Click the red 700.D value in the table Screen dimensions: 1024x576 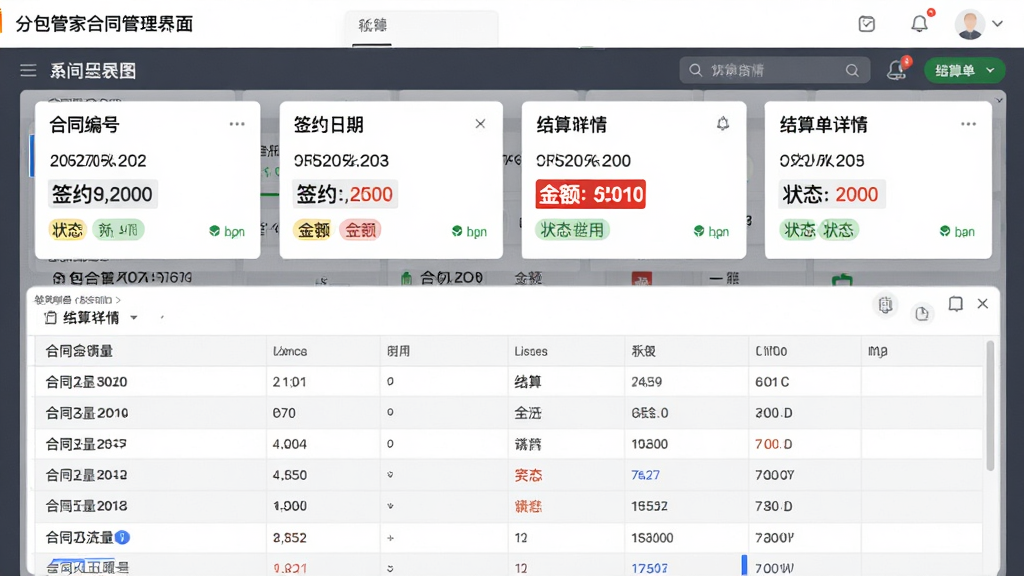(x=774, y=444)
